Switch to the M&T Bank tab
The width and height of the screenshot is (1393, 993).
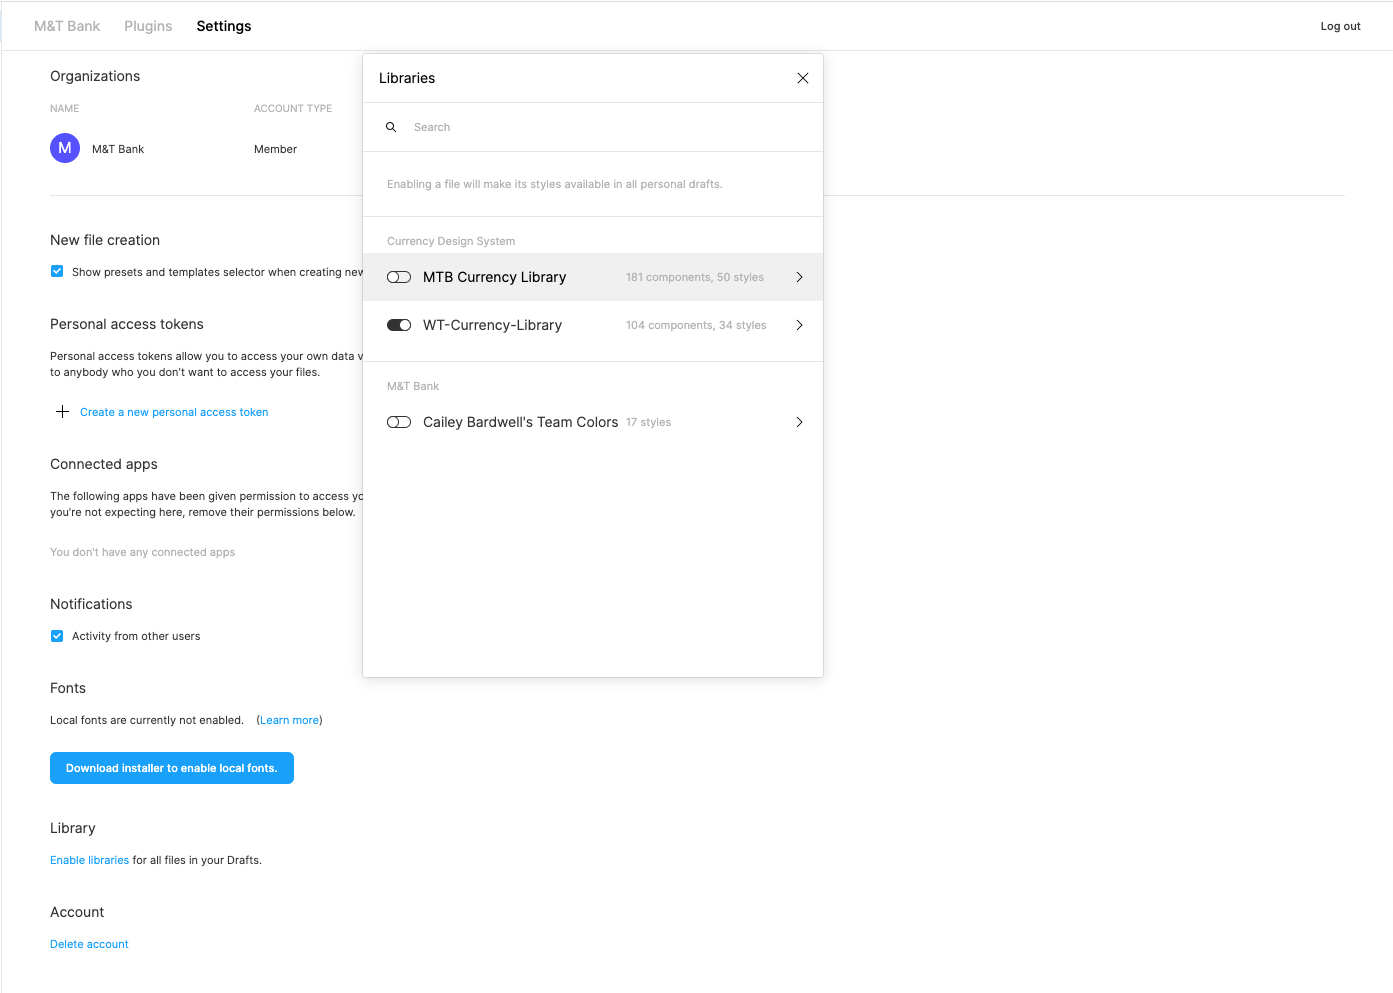(67, 26)
